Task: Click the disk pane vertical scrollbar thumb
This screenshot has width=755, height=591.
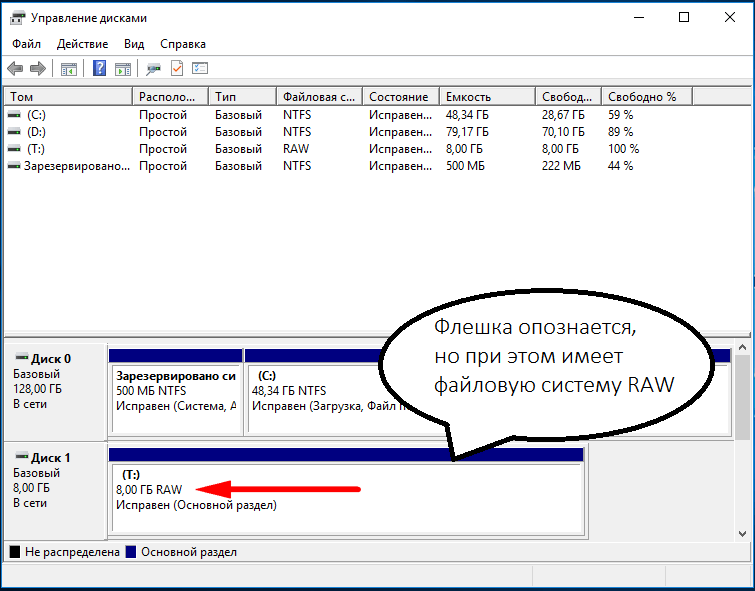Action: pos(742,397)
